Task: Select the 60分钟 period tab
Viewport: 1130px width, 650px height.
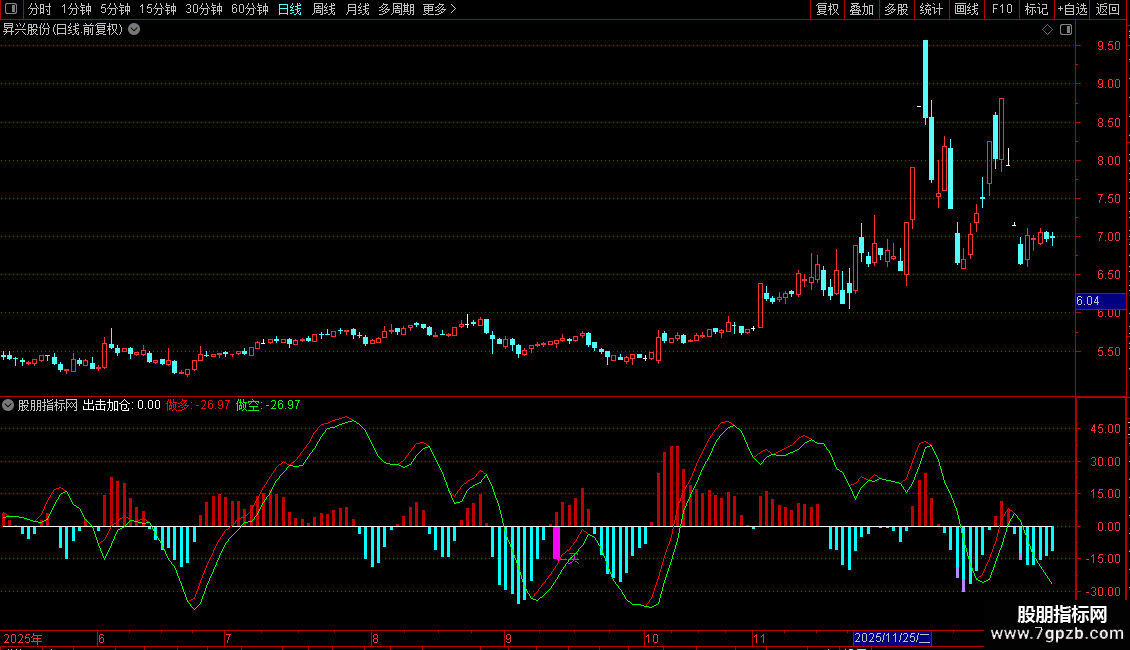Action: click(x=249, y=9)
